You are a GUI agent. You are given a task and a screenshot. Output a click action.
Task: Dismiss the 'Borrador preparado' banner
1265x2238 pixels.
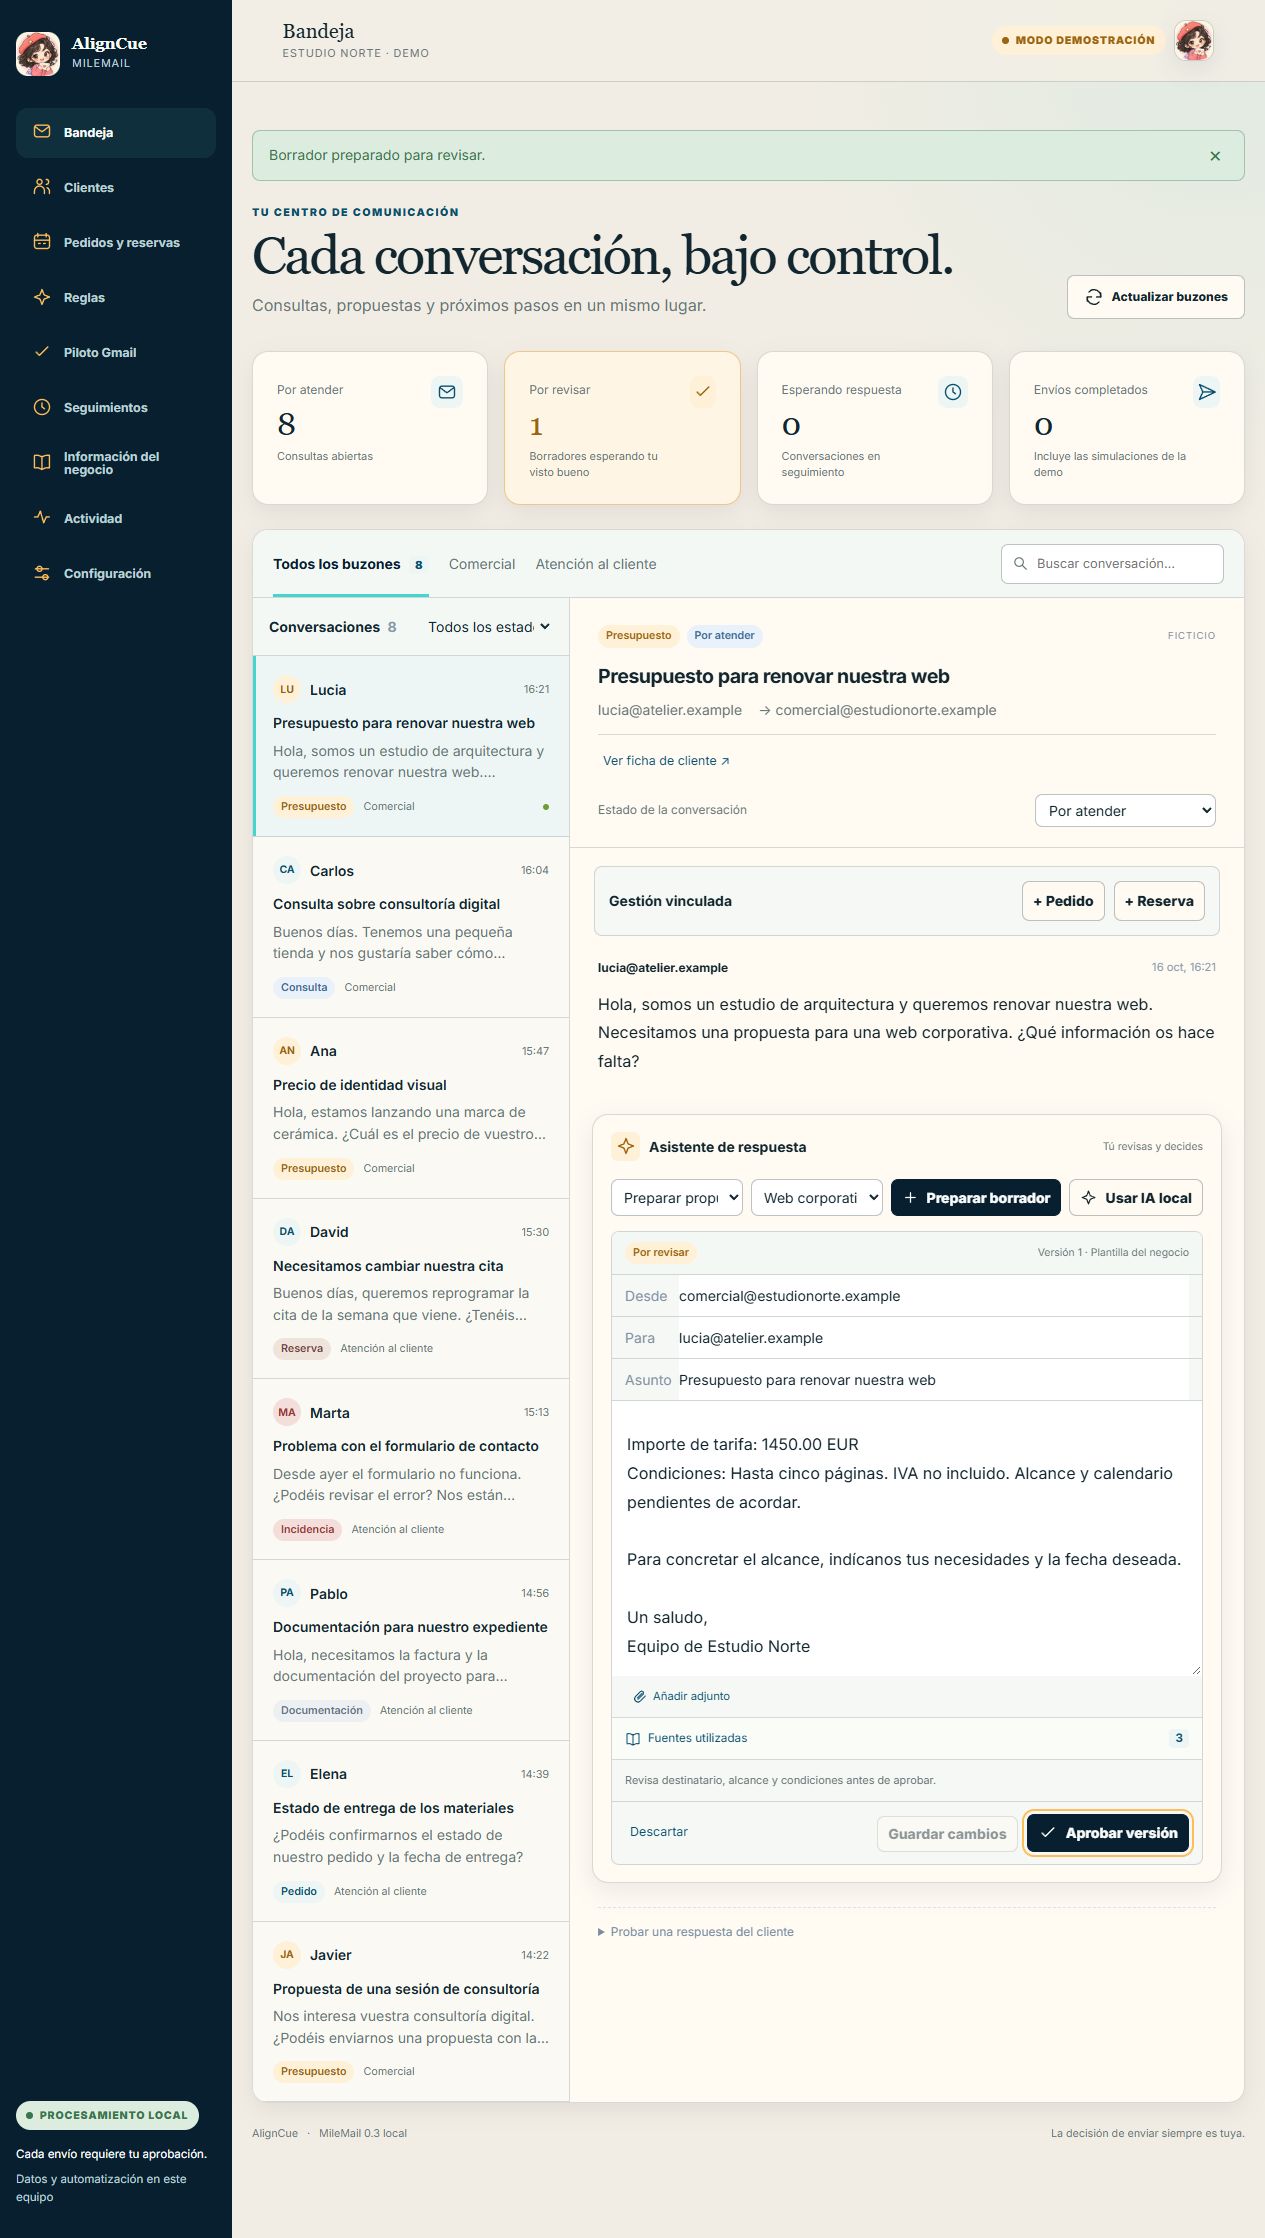tap(1215, 156)
